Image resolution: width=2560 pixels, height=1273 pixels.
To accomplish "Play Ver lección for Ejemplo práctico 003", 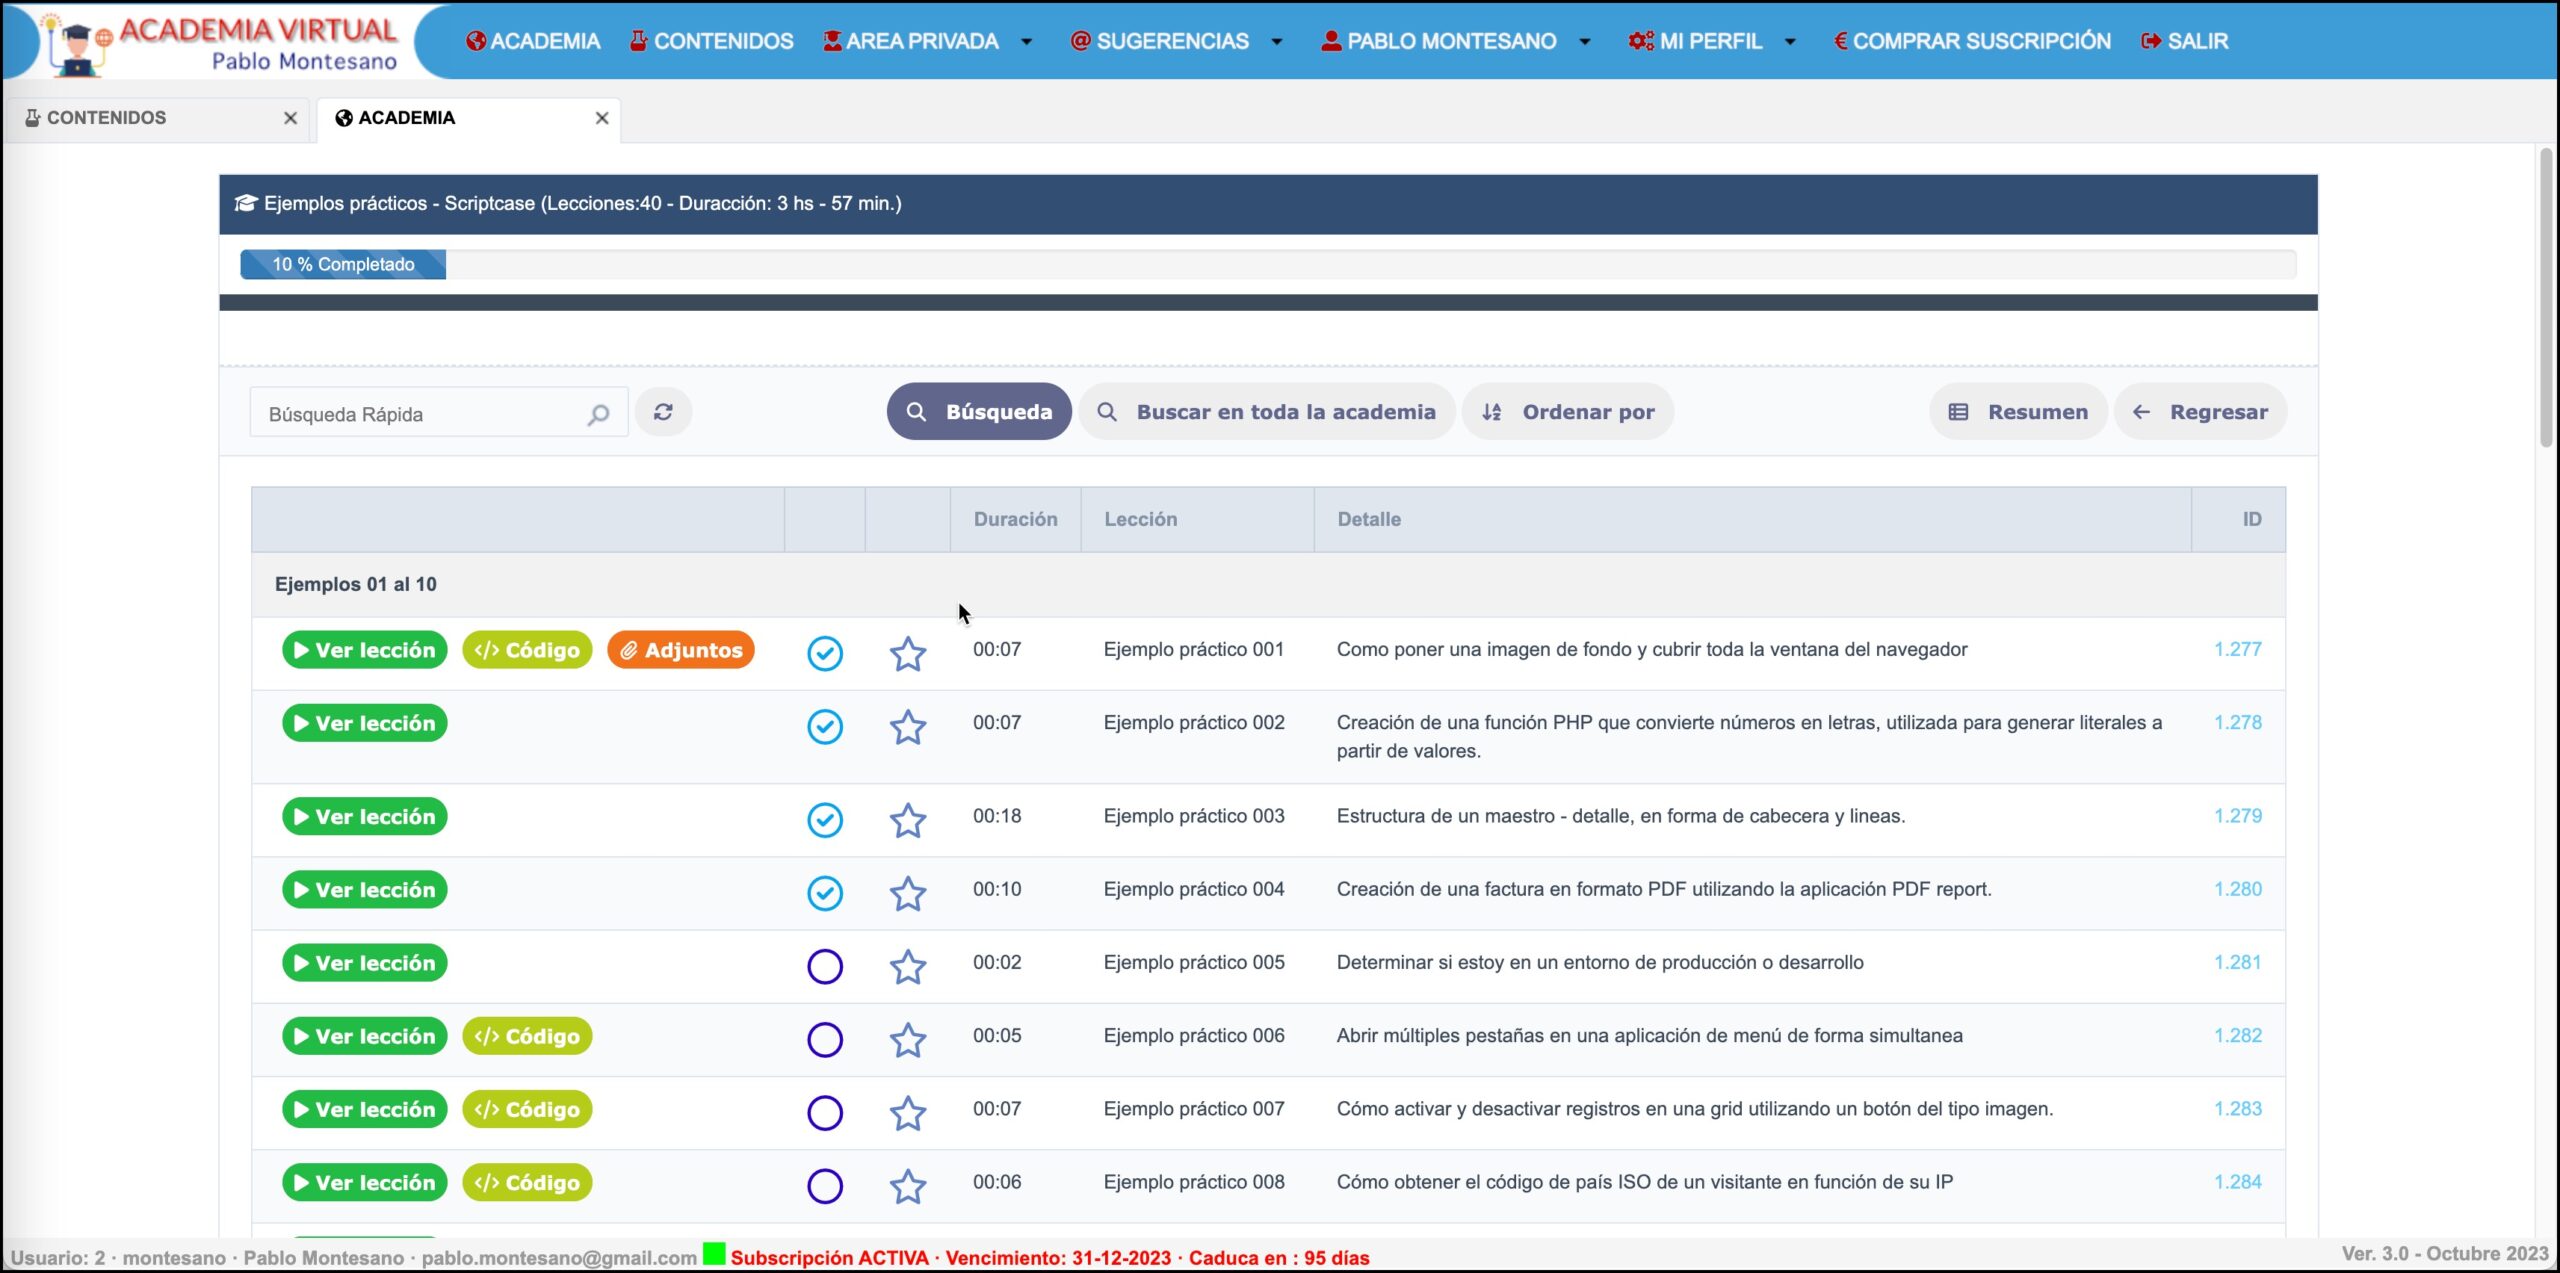I will pos(365,817).
